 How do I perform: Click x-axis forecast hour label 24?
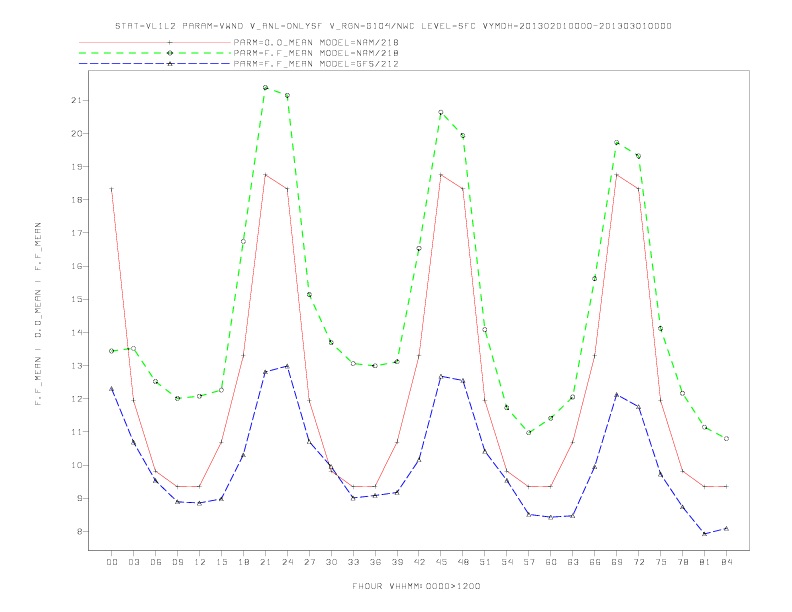point(287,562)
